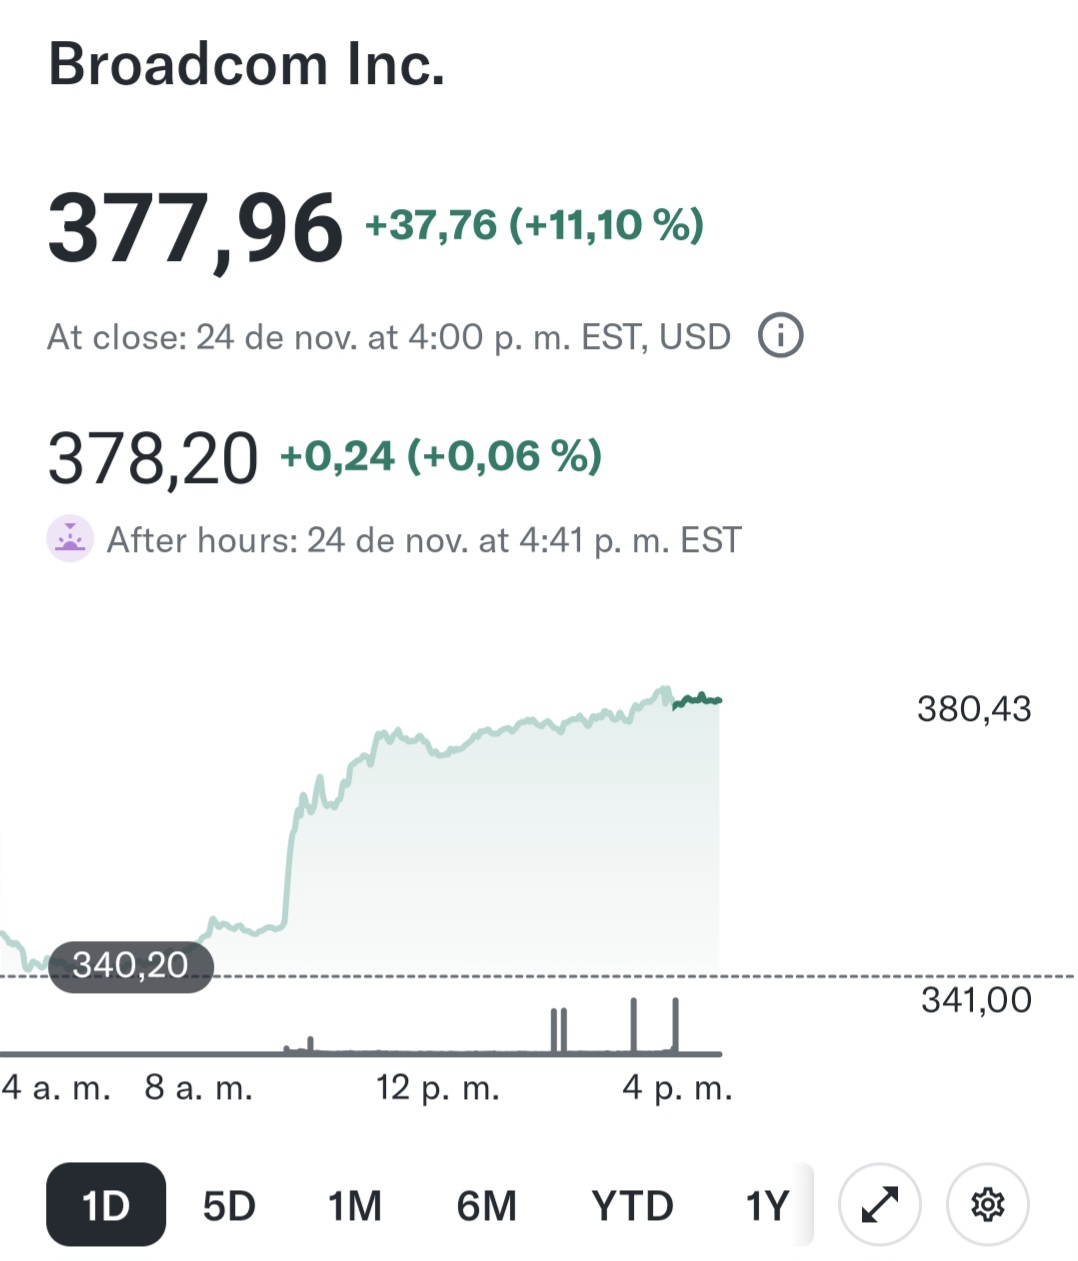Tap the 8 a. m. time marker
The image size is (1078, 1261).
point(198,1087)
